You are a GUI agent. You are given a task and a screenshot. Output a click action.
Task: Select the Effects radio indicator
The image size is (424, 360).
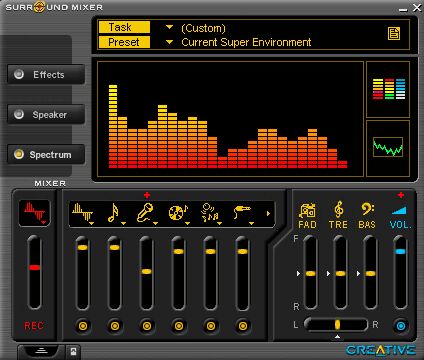19,74
